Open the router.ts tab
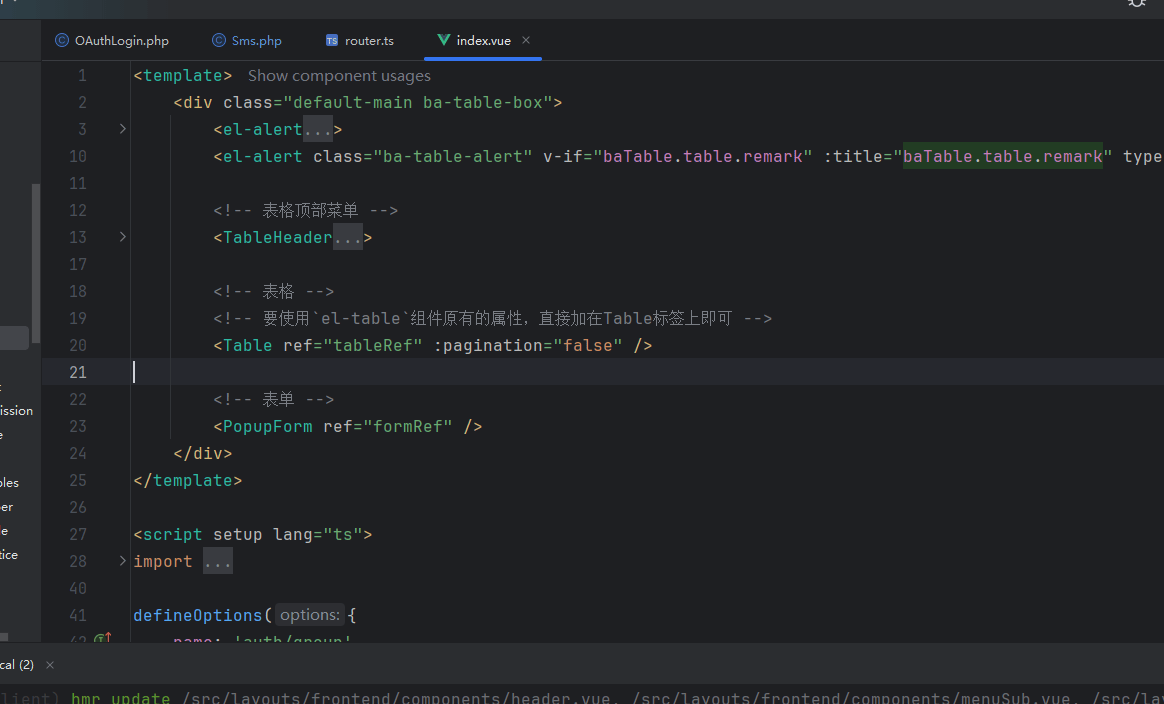This screenshot has width=1164, height=704. pos(360,40)
